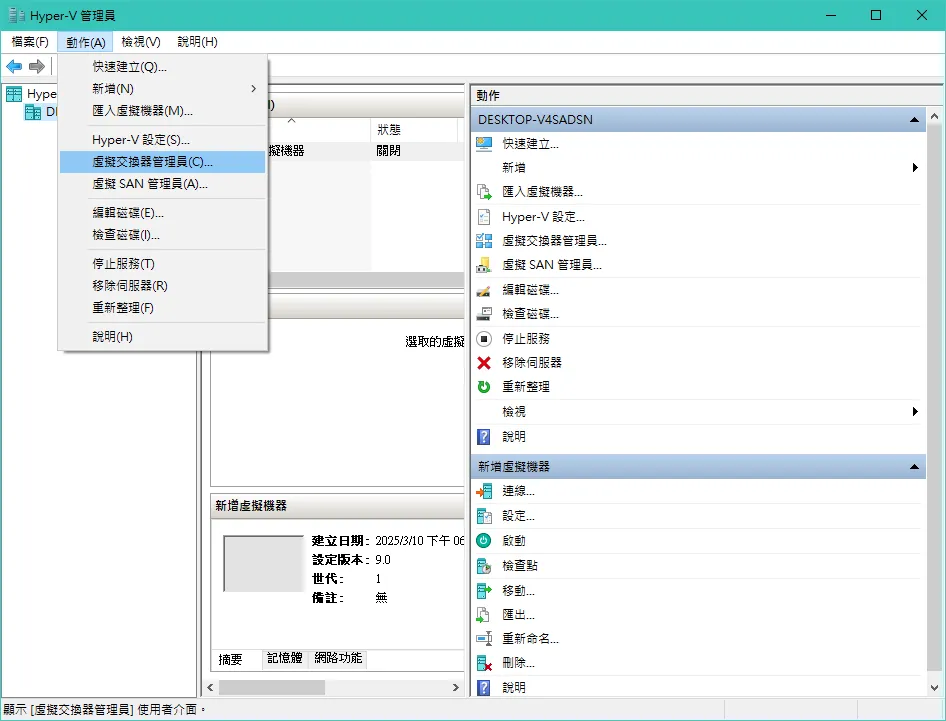Image resolution: width=946 pixels, height=721 pixels.
Task: Click 設定版本 value 9.0
Action: [383, 560]
